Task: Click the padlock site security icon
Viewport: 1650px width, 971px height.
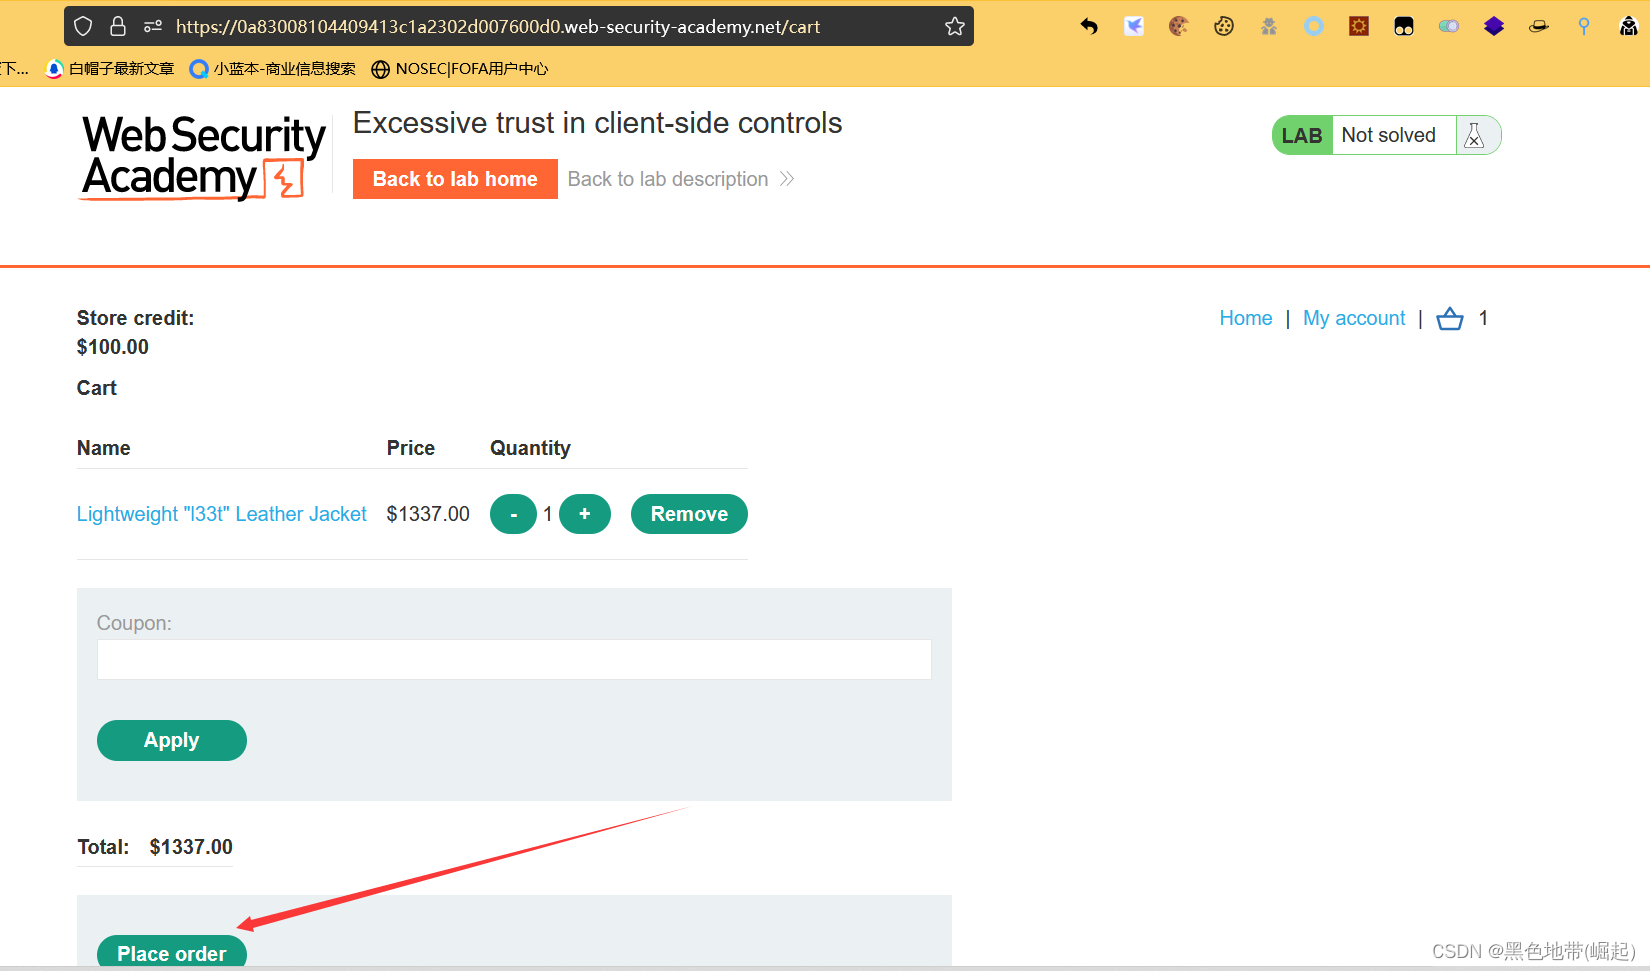Action: 118,26
